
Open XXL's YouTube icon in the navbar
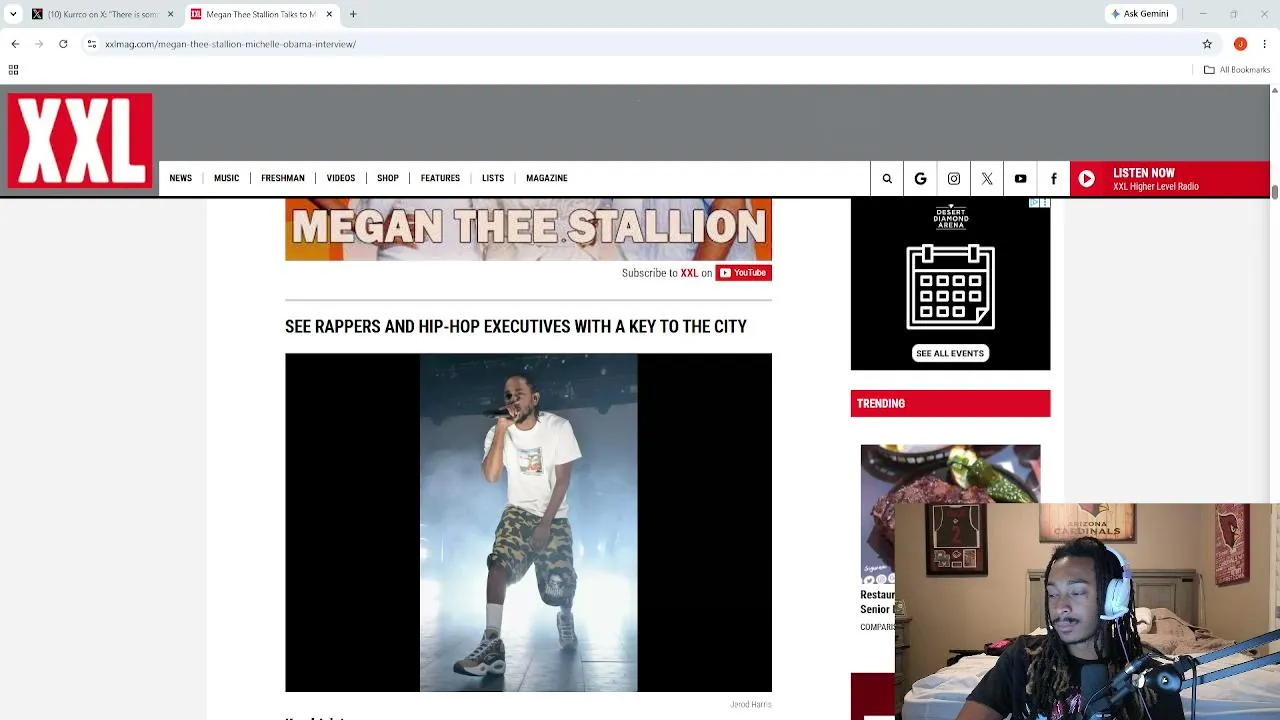tap(1020, 179)
